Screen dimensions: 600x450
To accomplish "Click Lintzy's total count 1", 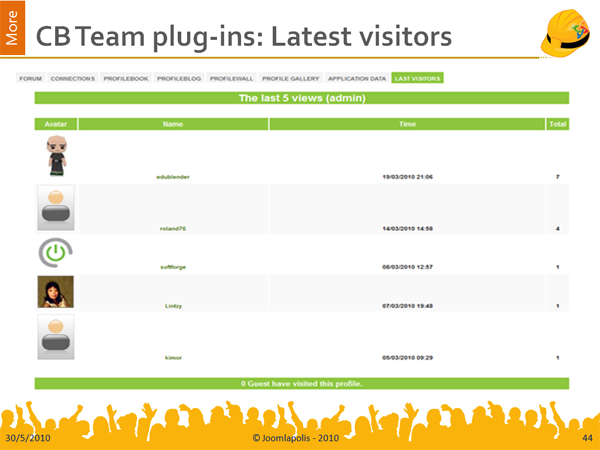I will pyautogui.click(x=558, y=306).
